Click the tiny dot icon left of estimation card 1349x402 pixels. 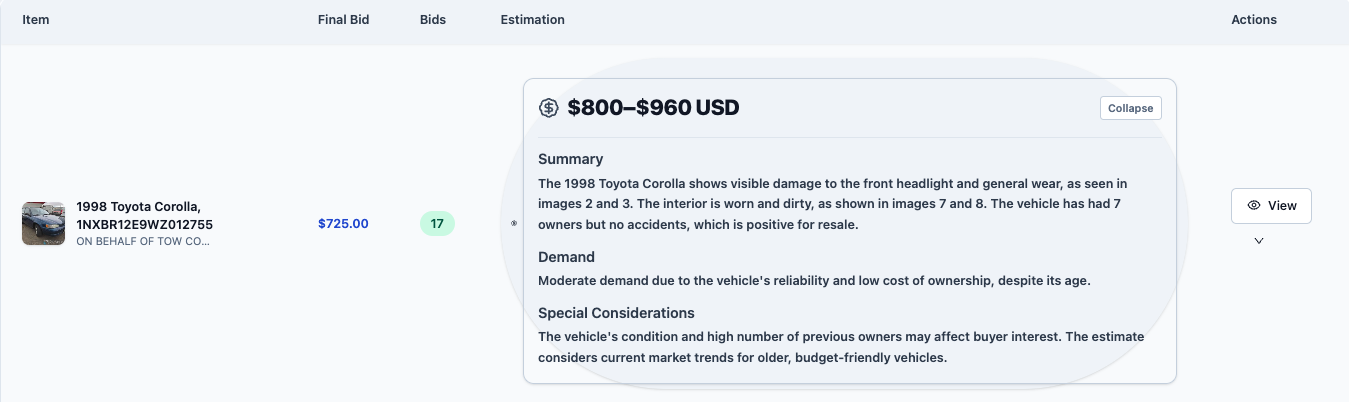click(x=514, y=224)
